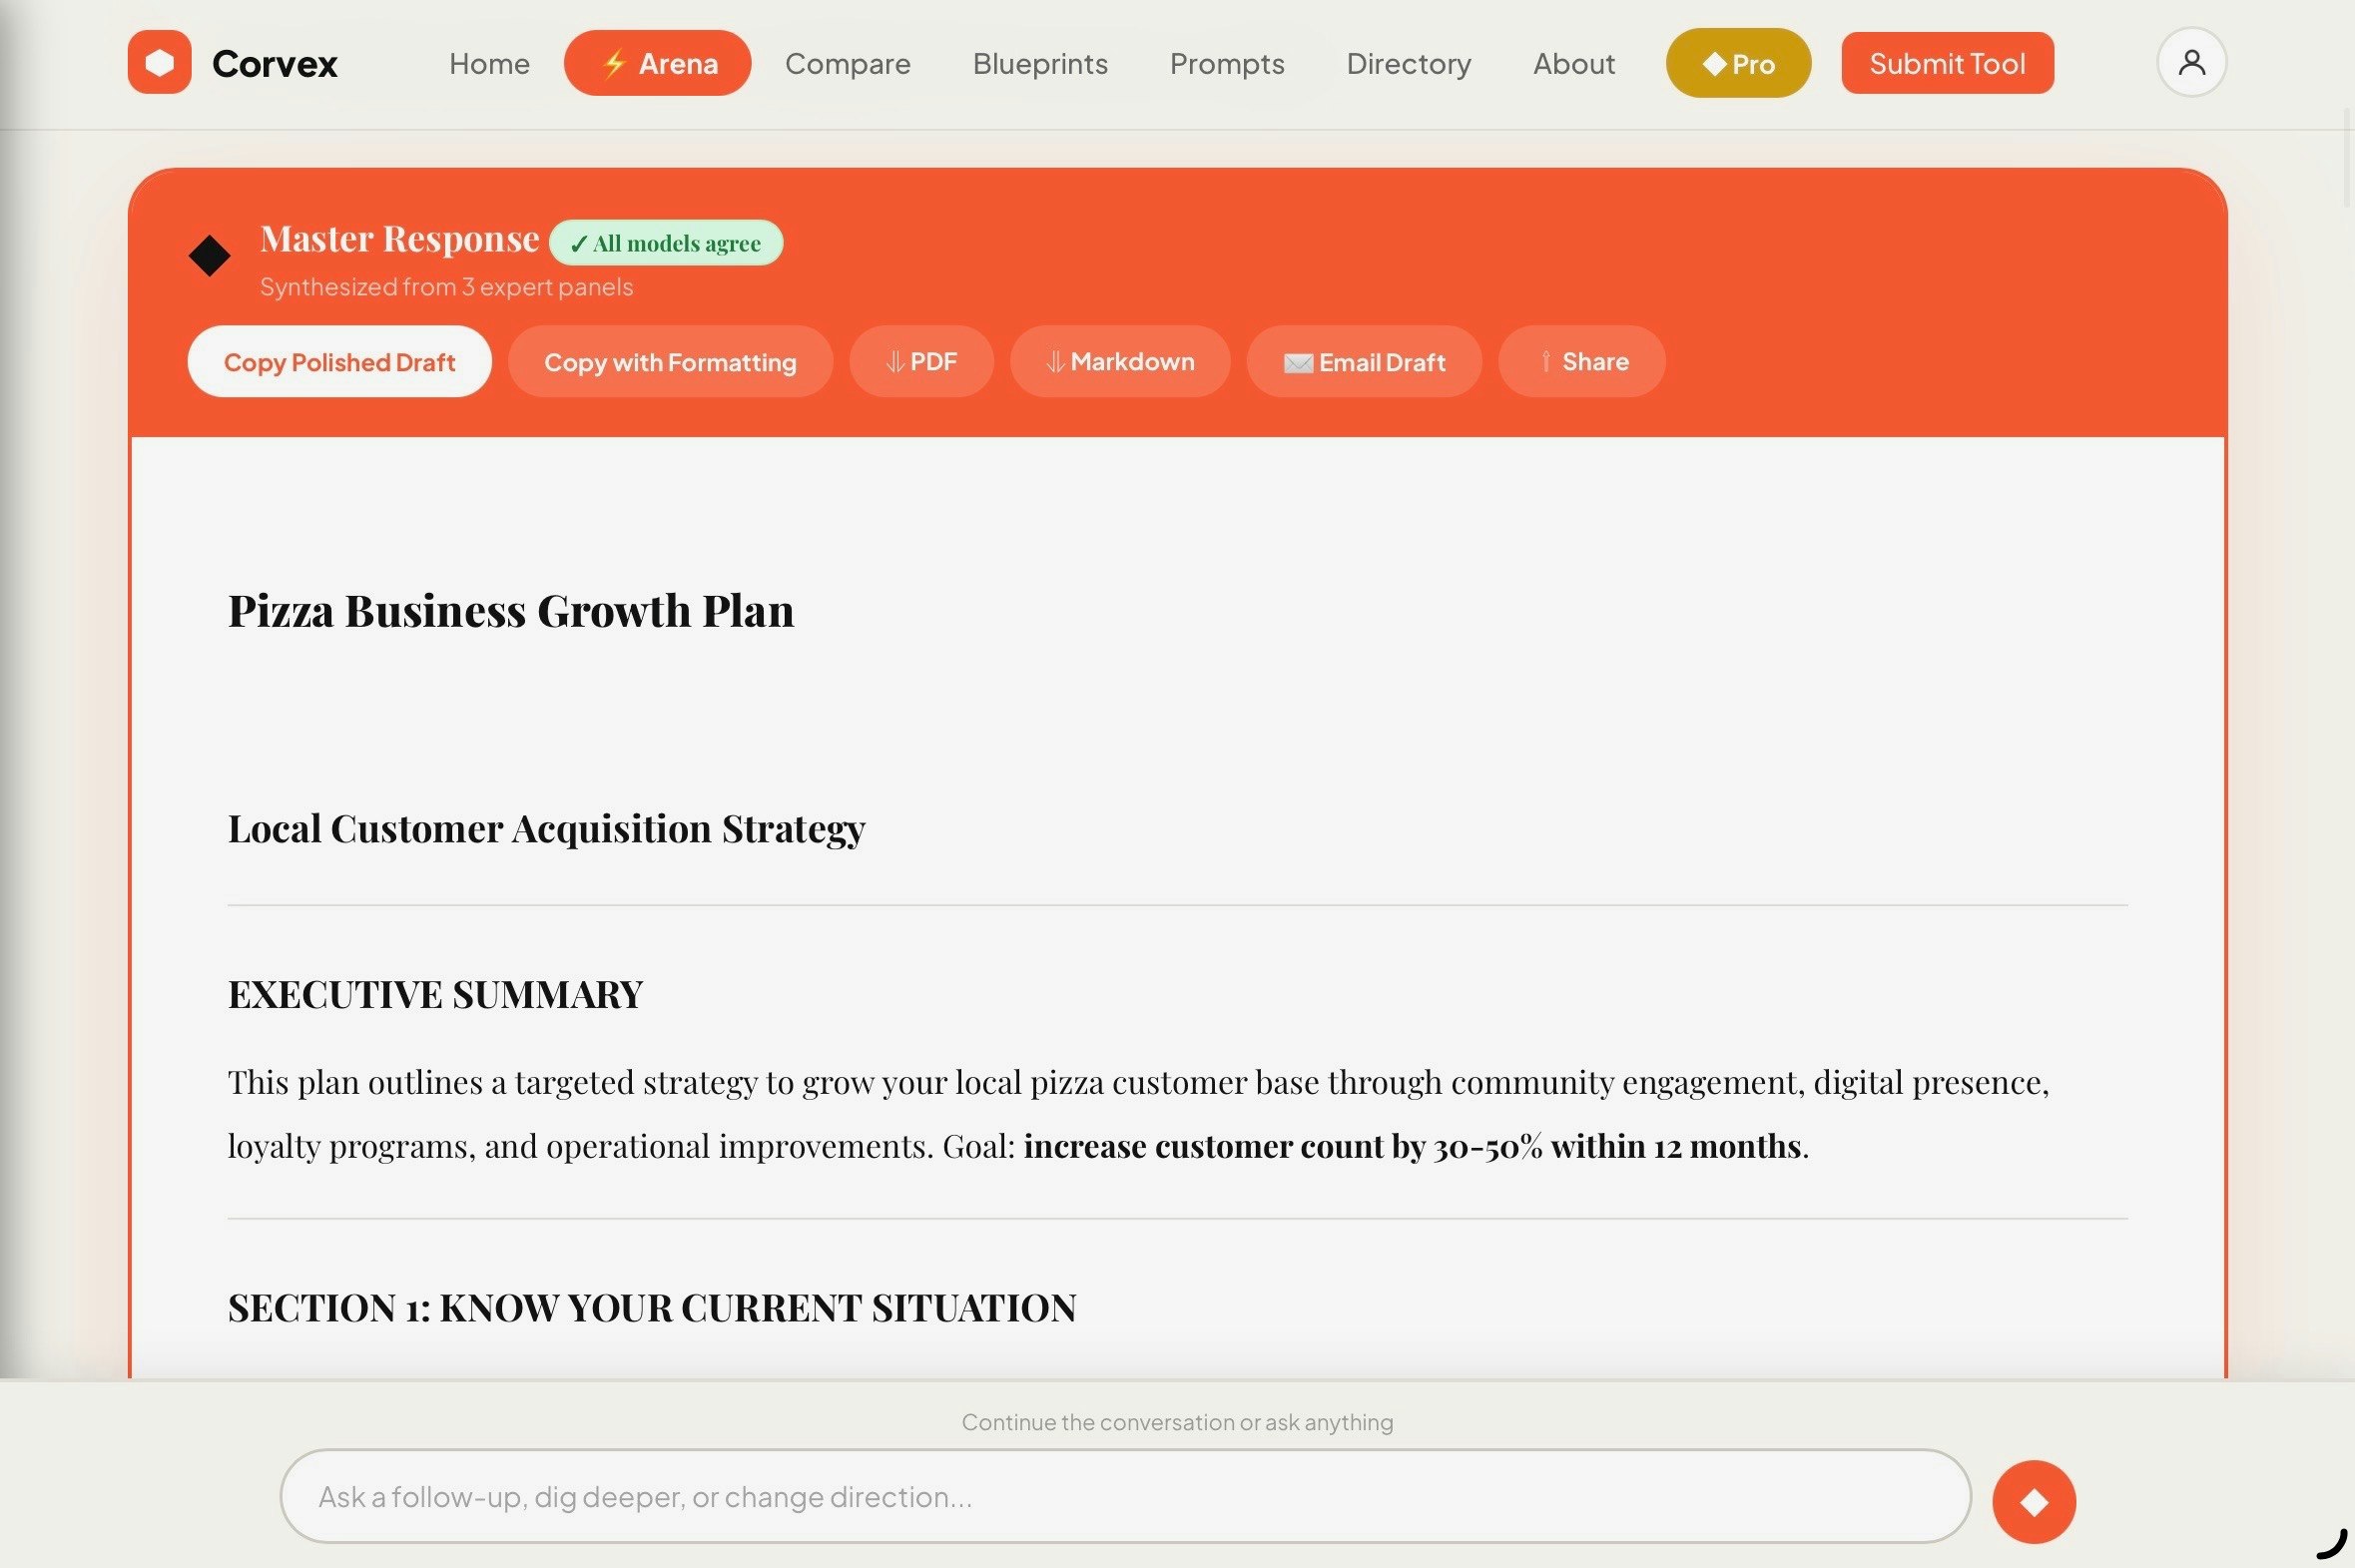Download the response as Markdown
The width and height of the screenshot is (2355, 1568).
[1119, 362]
